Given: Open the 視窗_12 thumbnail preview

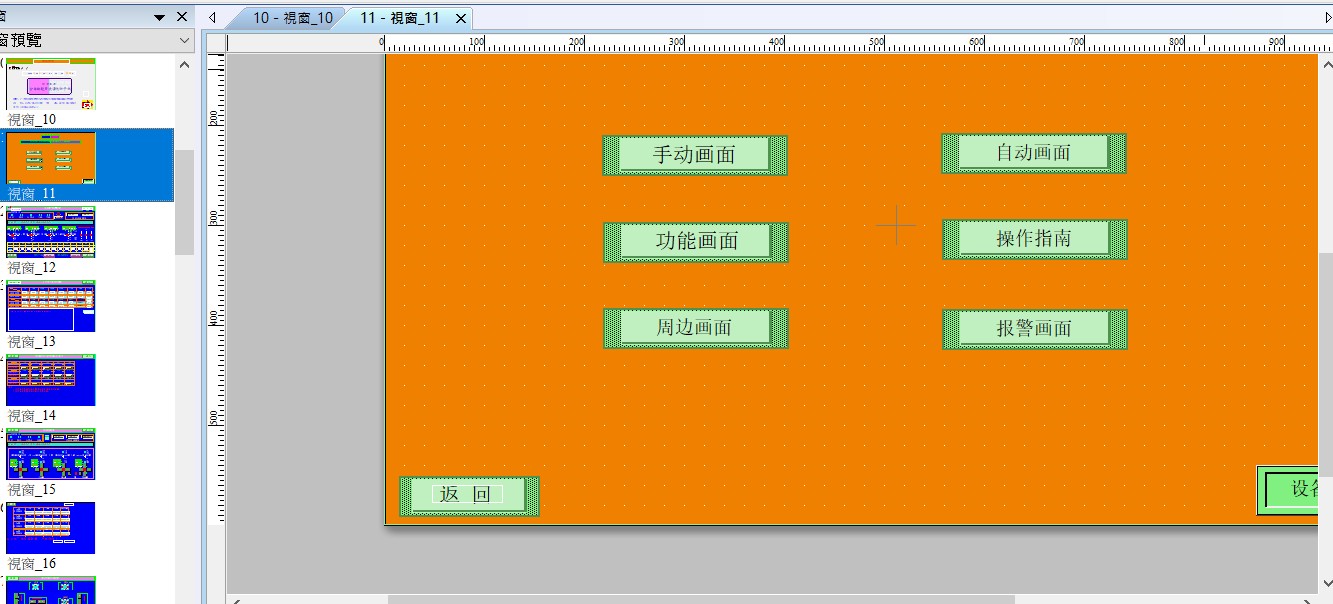Looking at the screenshot, I should (51, 232).
